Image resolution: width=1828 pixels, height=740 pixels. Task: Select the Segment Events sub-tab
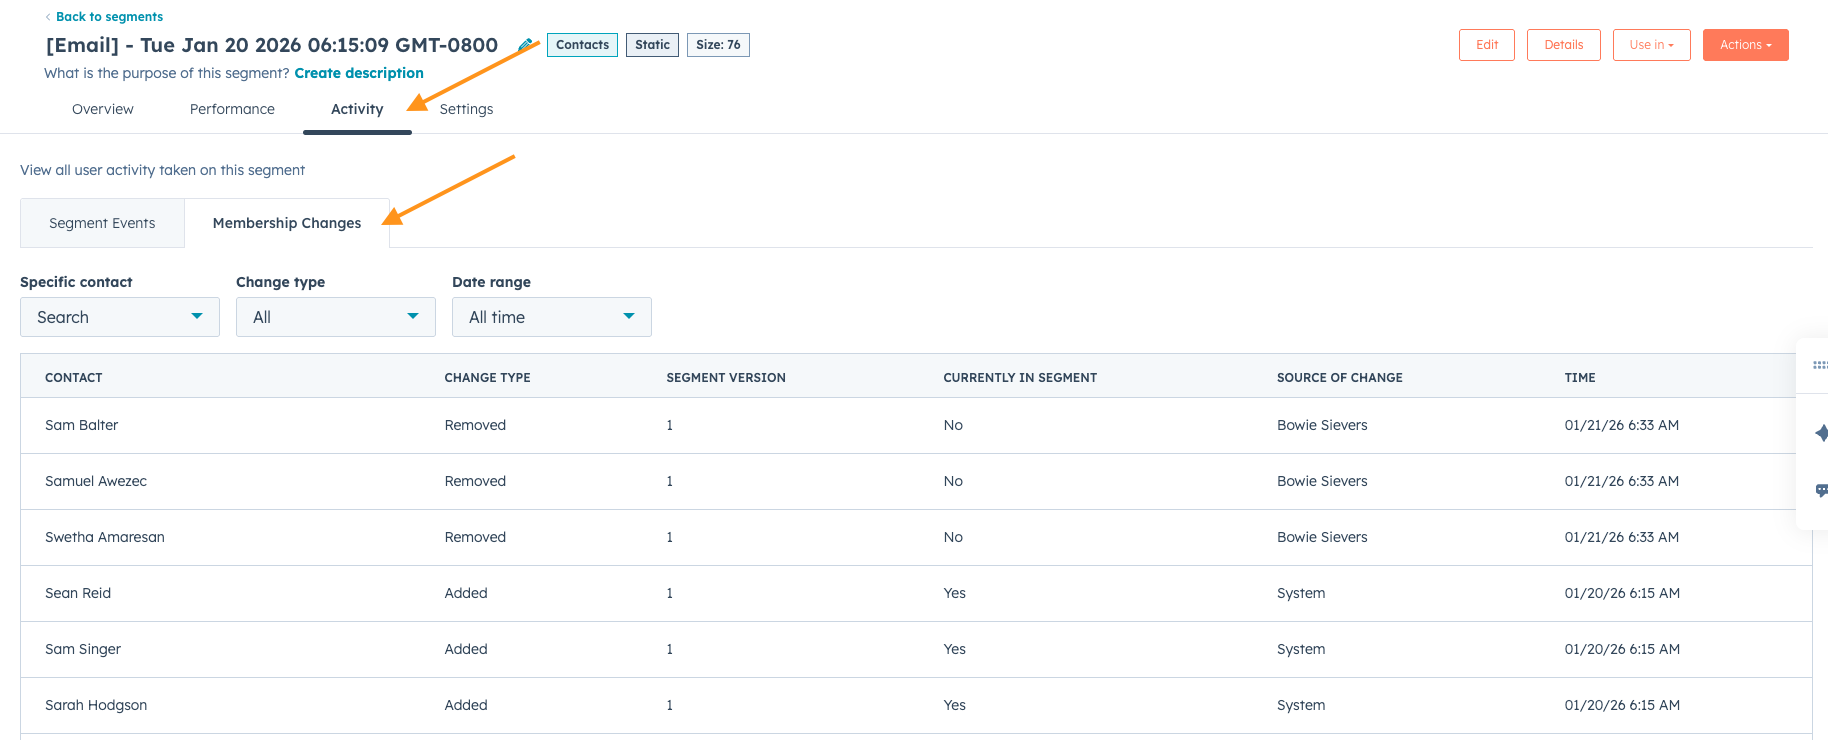point(102,223)
